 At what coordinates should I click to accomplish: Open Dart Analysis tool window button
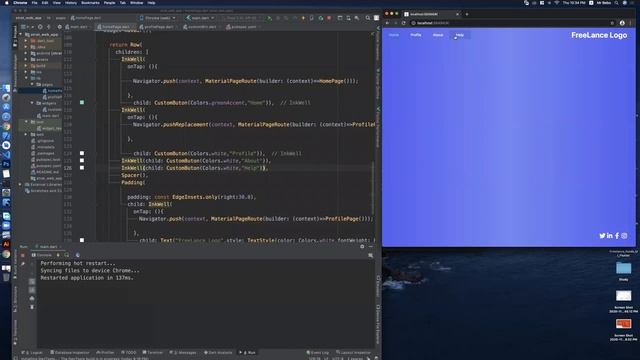click(x=218, y=352)
